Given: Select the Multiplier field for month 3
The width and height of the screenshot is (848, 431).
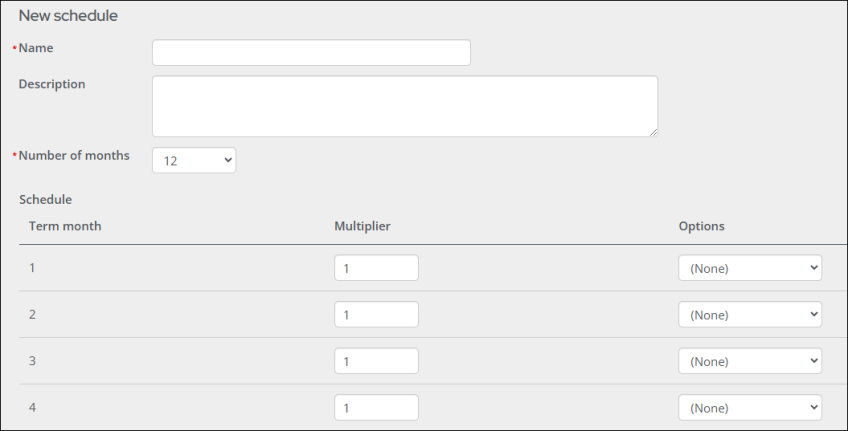Looking at the screenshot, I should coord(376,361).
